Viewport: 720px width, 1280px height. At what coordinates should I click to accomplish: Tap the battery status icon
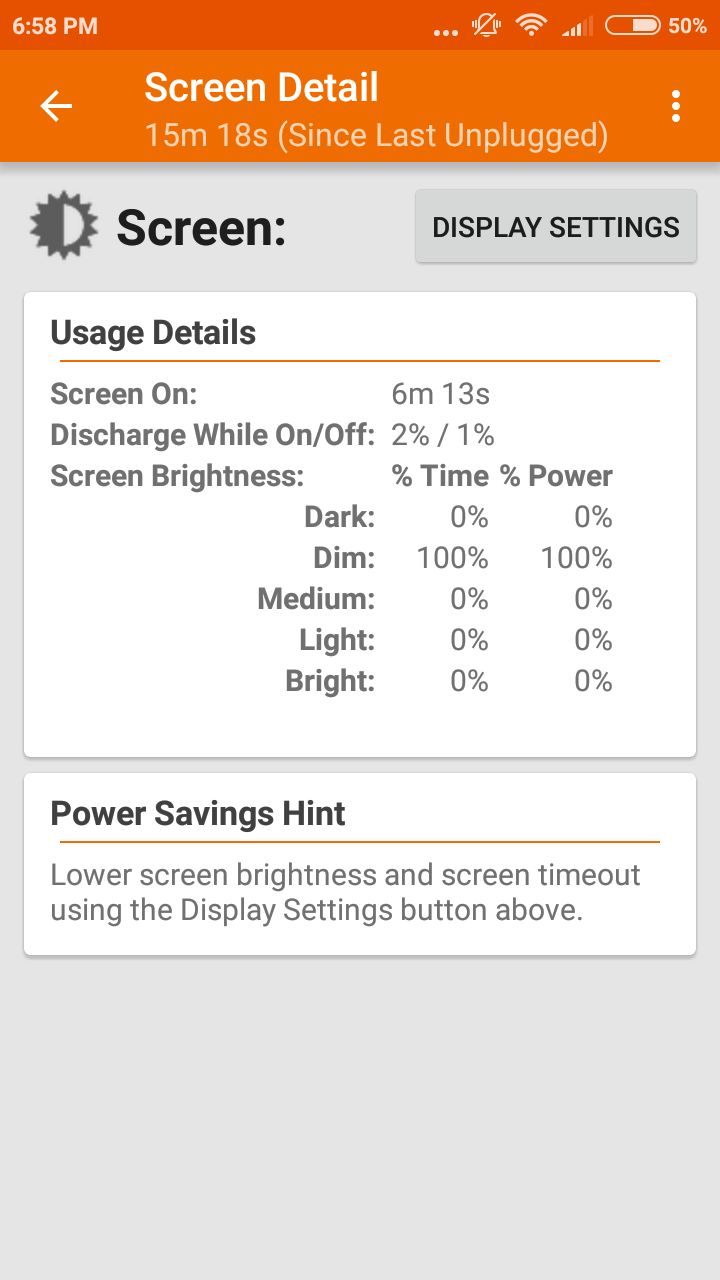[x=633, y=25]
